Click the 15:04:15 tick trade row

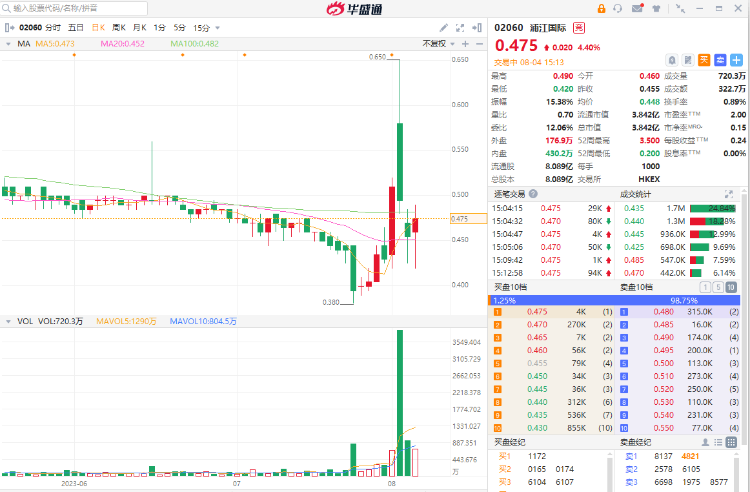point(552,208)
